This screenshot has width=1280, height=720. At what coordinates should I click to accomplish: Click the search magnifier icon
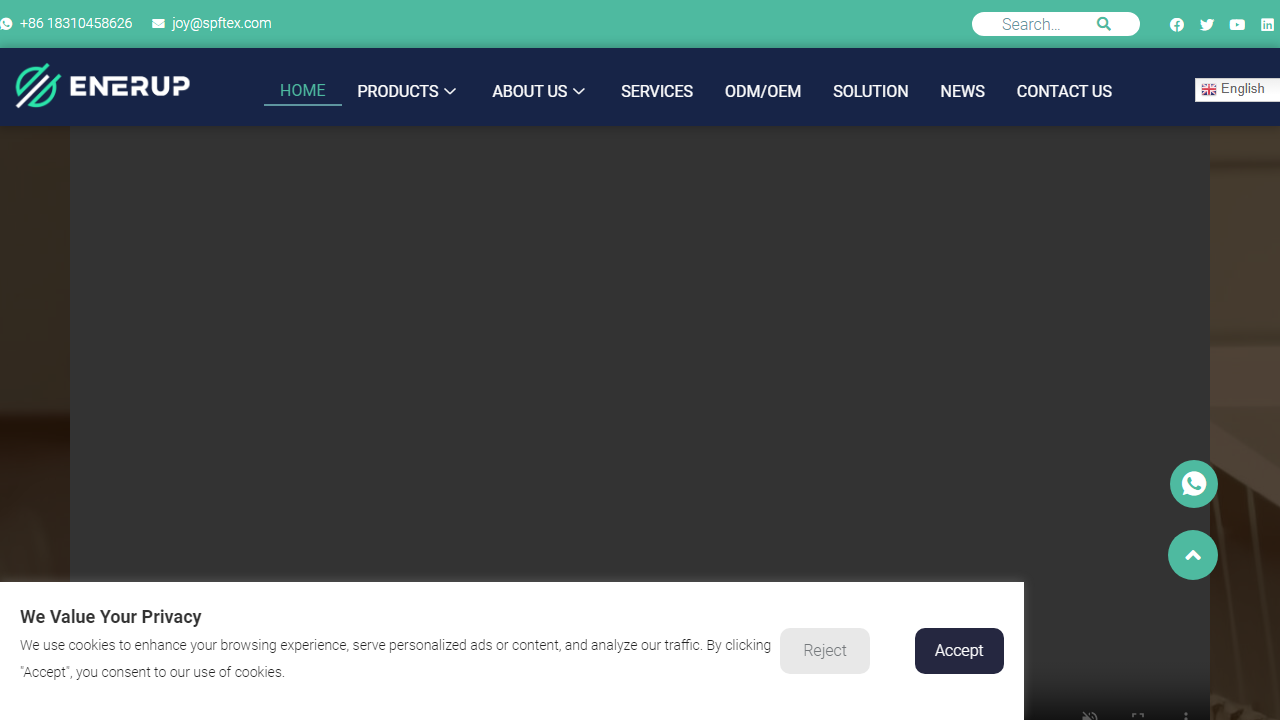point(1104,24)
